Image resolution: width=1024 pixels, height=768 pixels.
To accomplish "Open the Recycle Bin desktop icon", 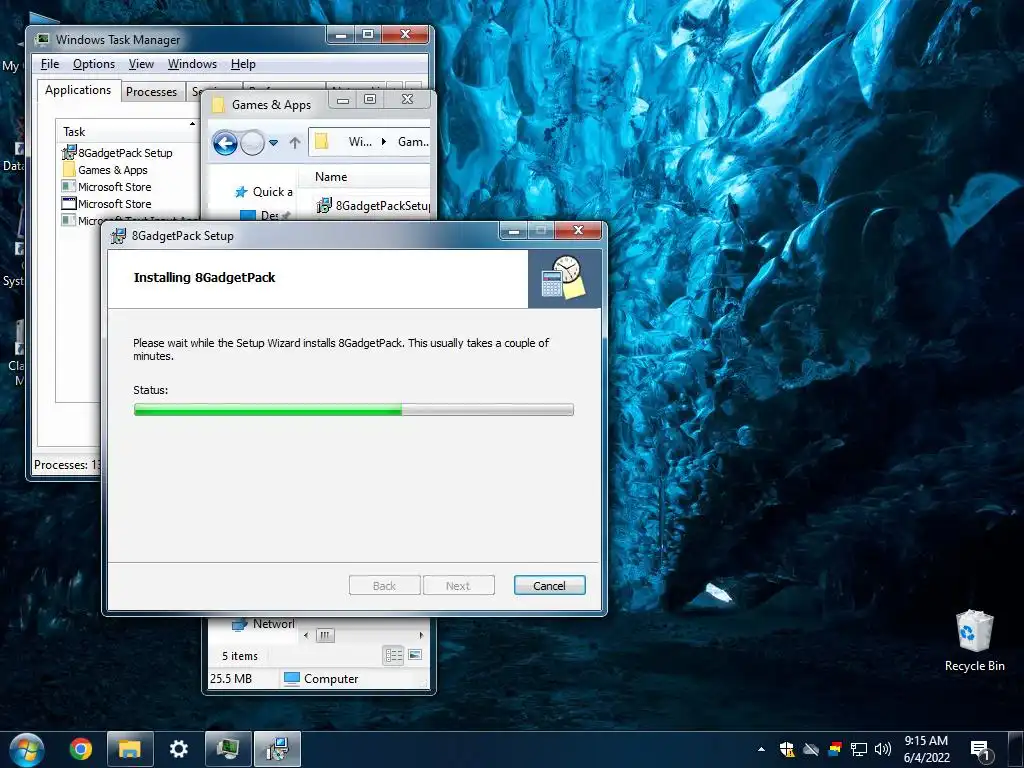I will click(x=974, y=641).
